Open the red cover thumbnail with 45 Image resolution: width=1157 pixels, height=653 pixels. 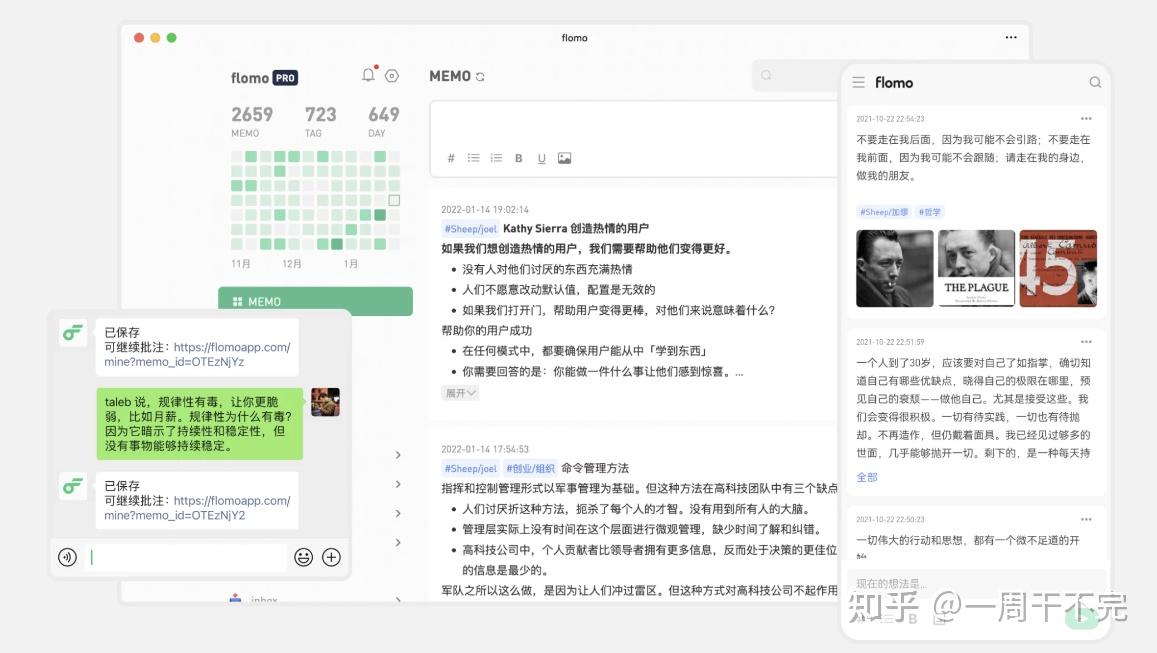[x=1058, y=269]
